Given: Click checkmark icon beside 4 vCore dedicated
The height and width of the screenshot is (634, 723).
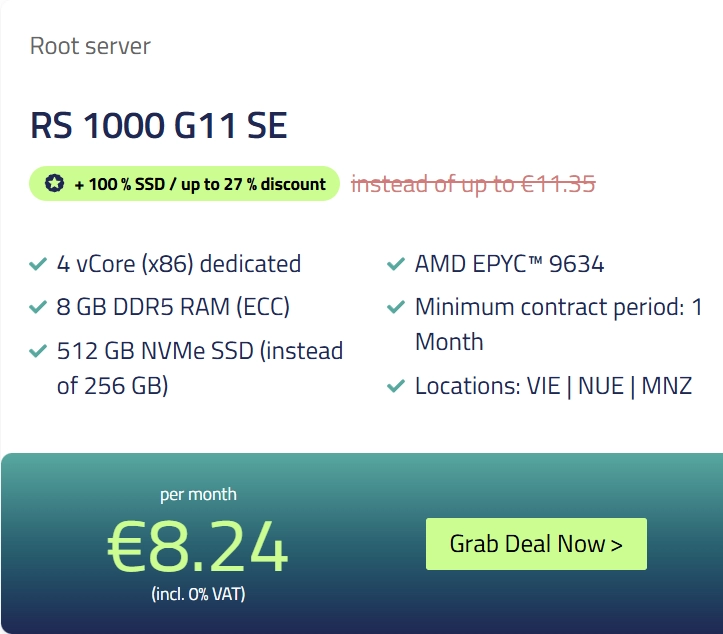Looking at the screenshot, I should (38, 264).
